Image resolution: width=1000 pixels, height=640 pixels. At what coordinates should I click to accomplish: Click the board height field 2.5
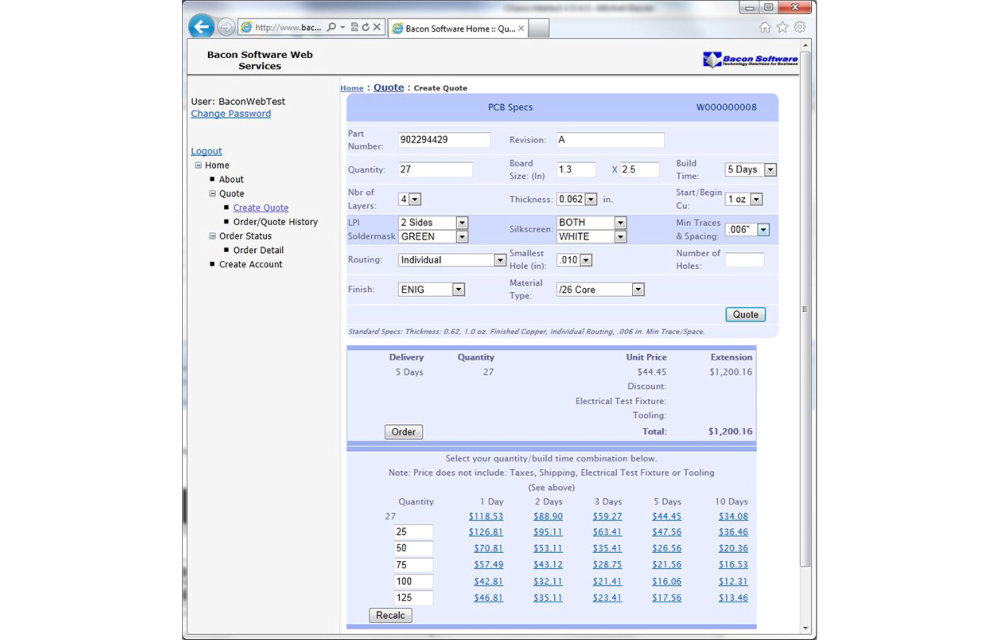[640, 170]
